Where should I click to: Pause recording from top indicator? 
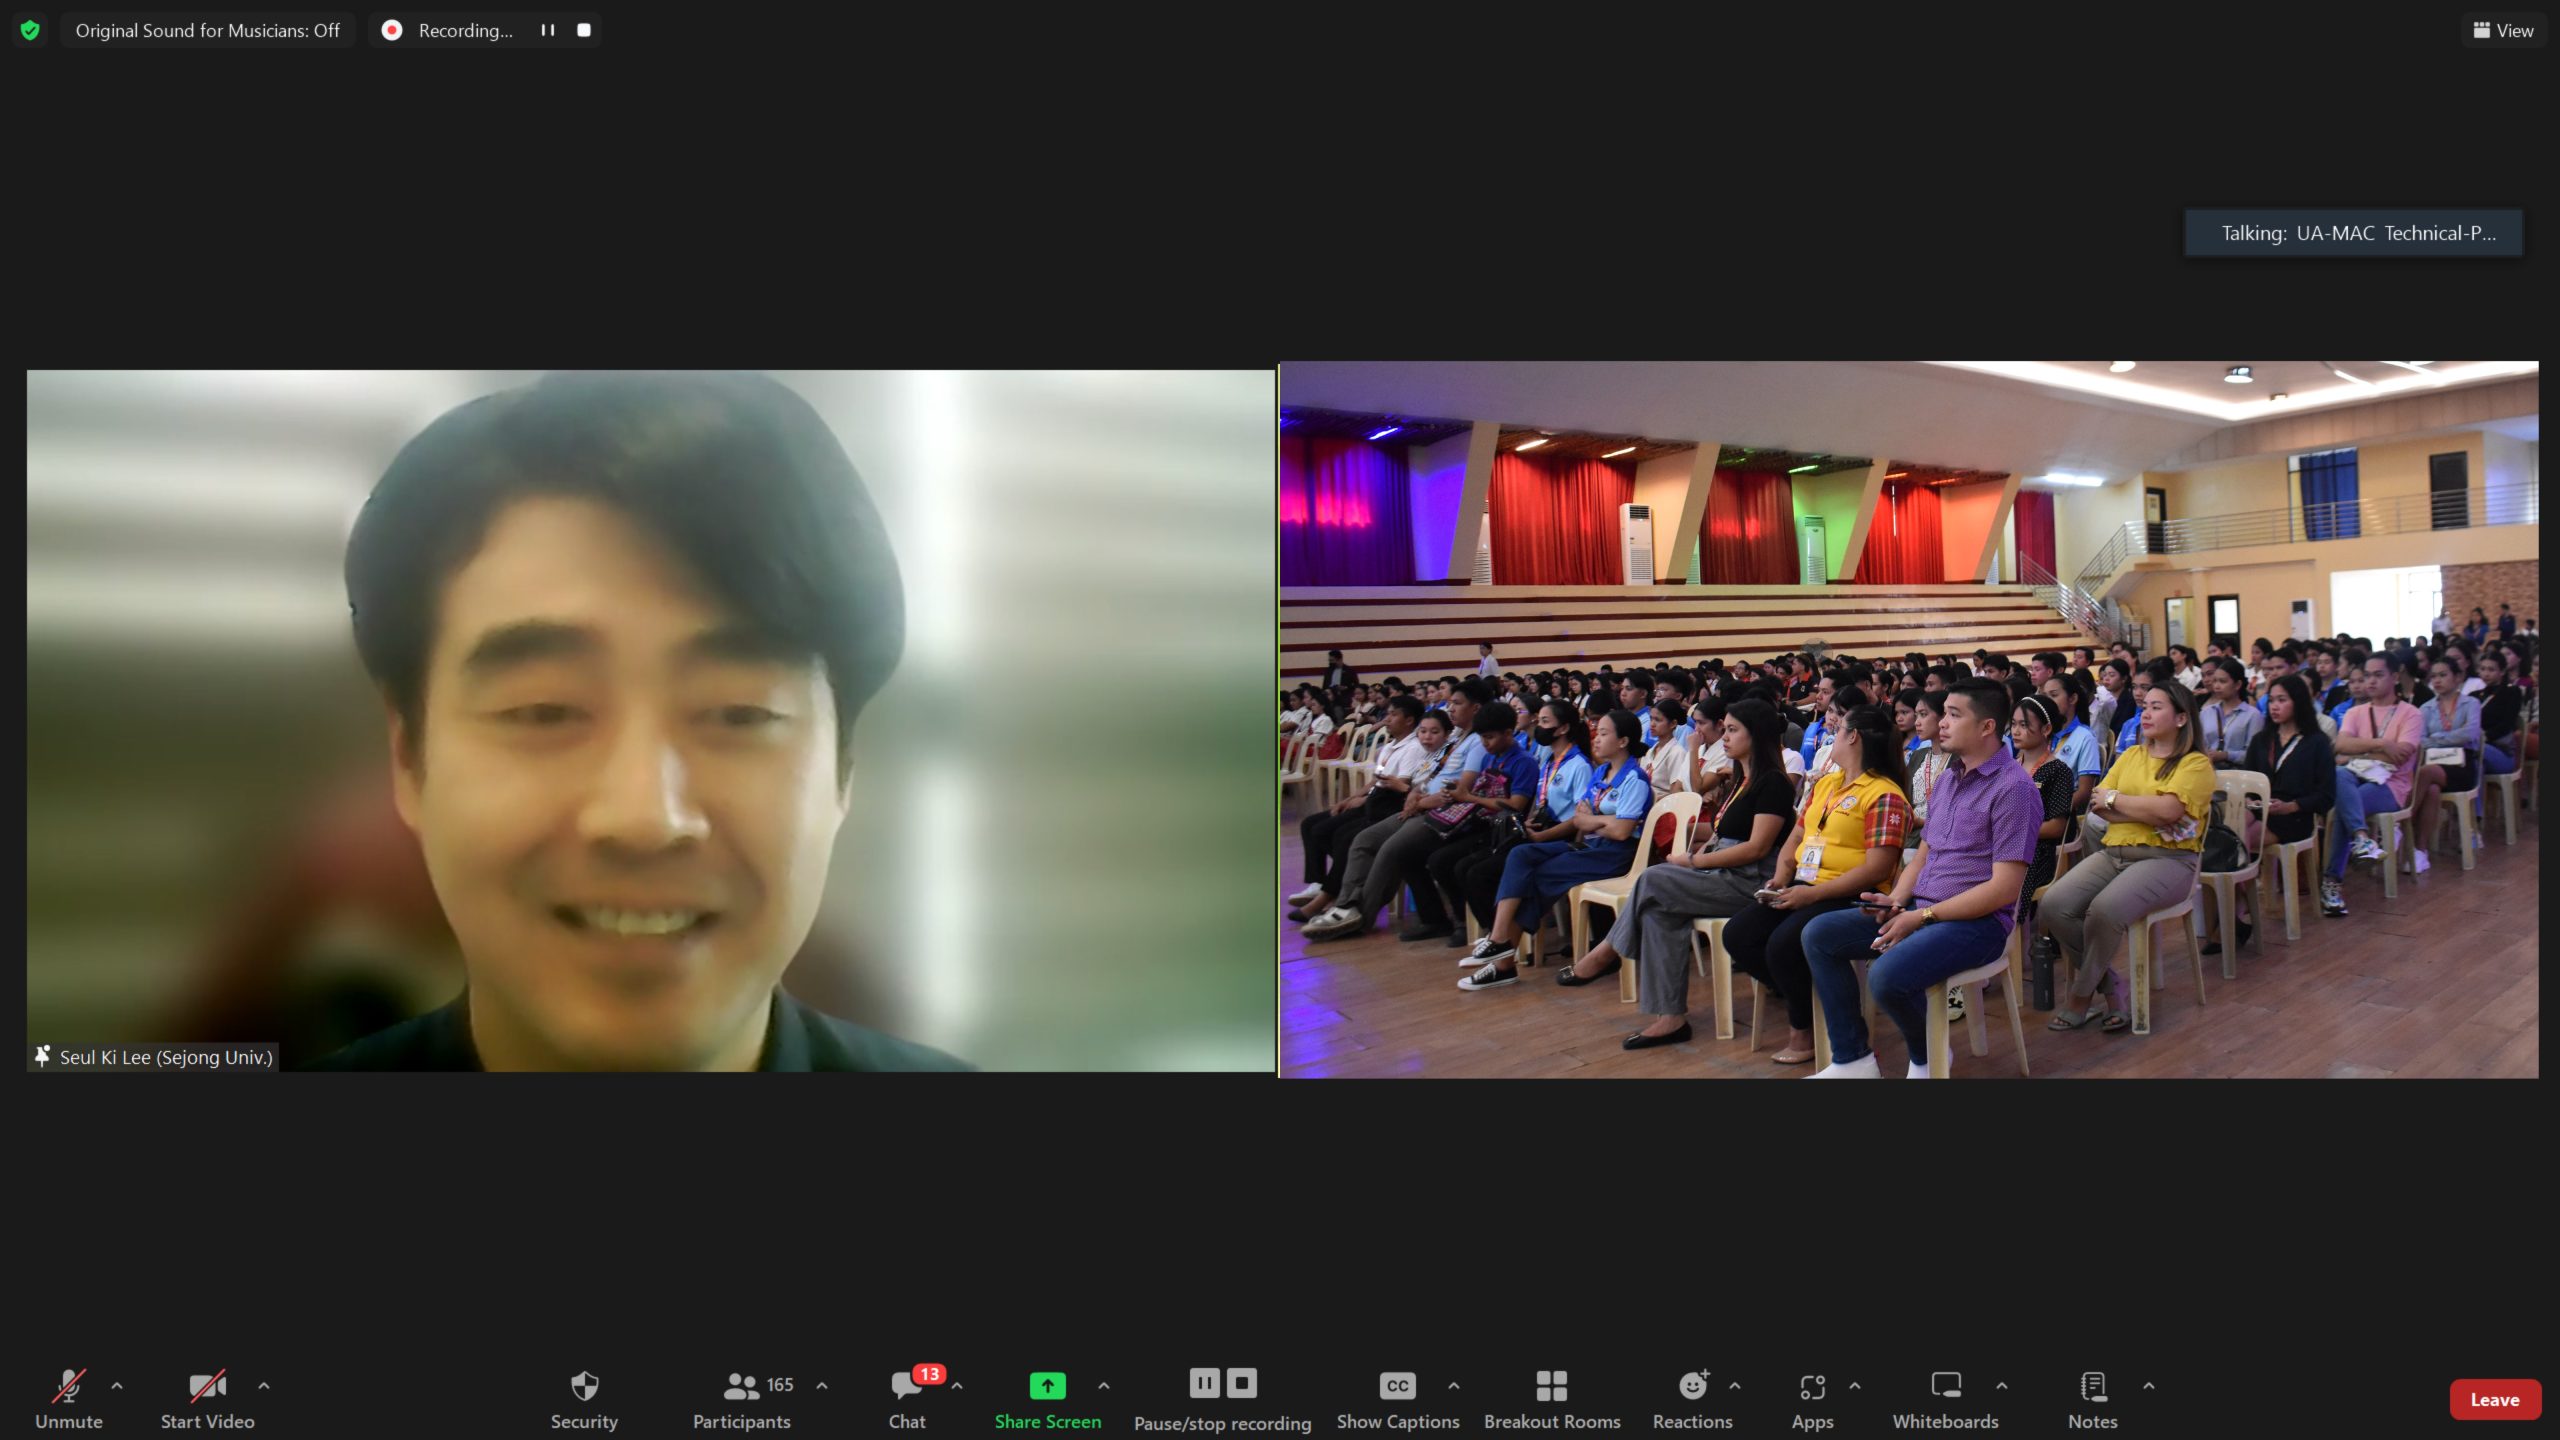(548, 30)
